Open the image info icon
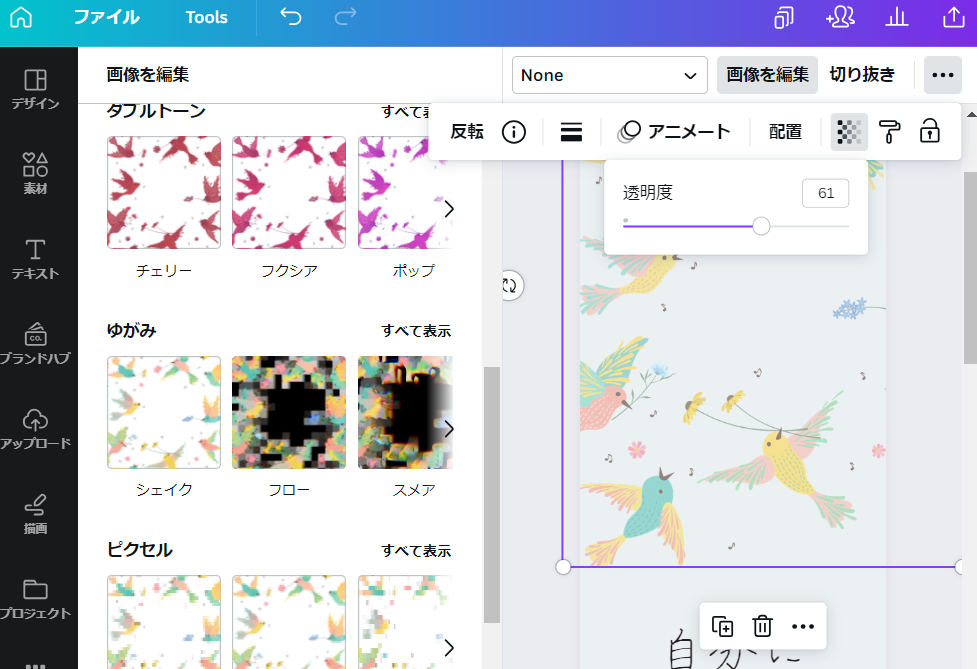The width and height of the screenshot is (977, 669). [x=514, y=131]
